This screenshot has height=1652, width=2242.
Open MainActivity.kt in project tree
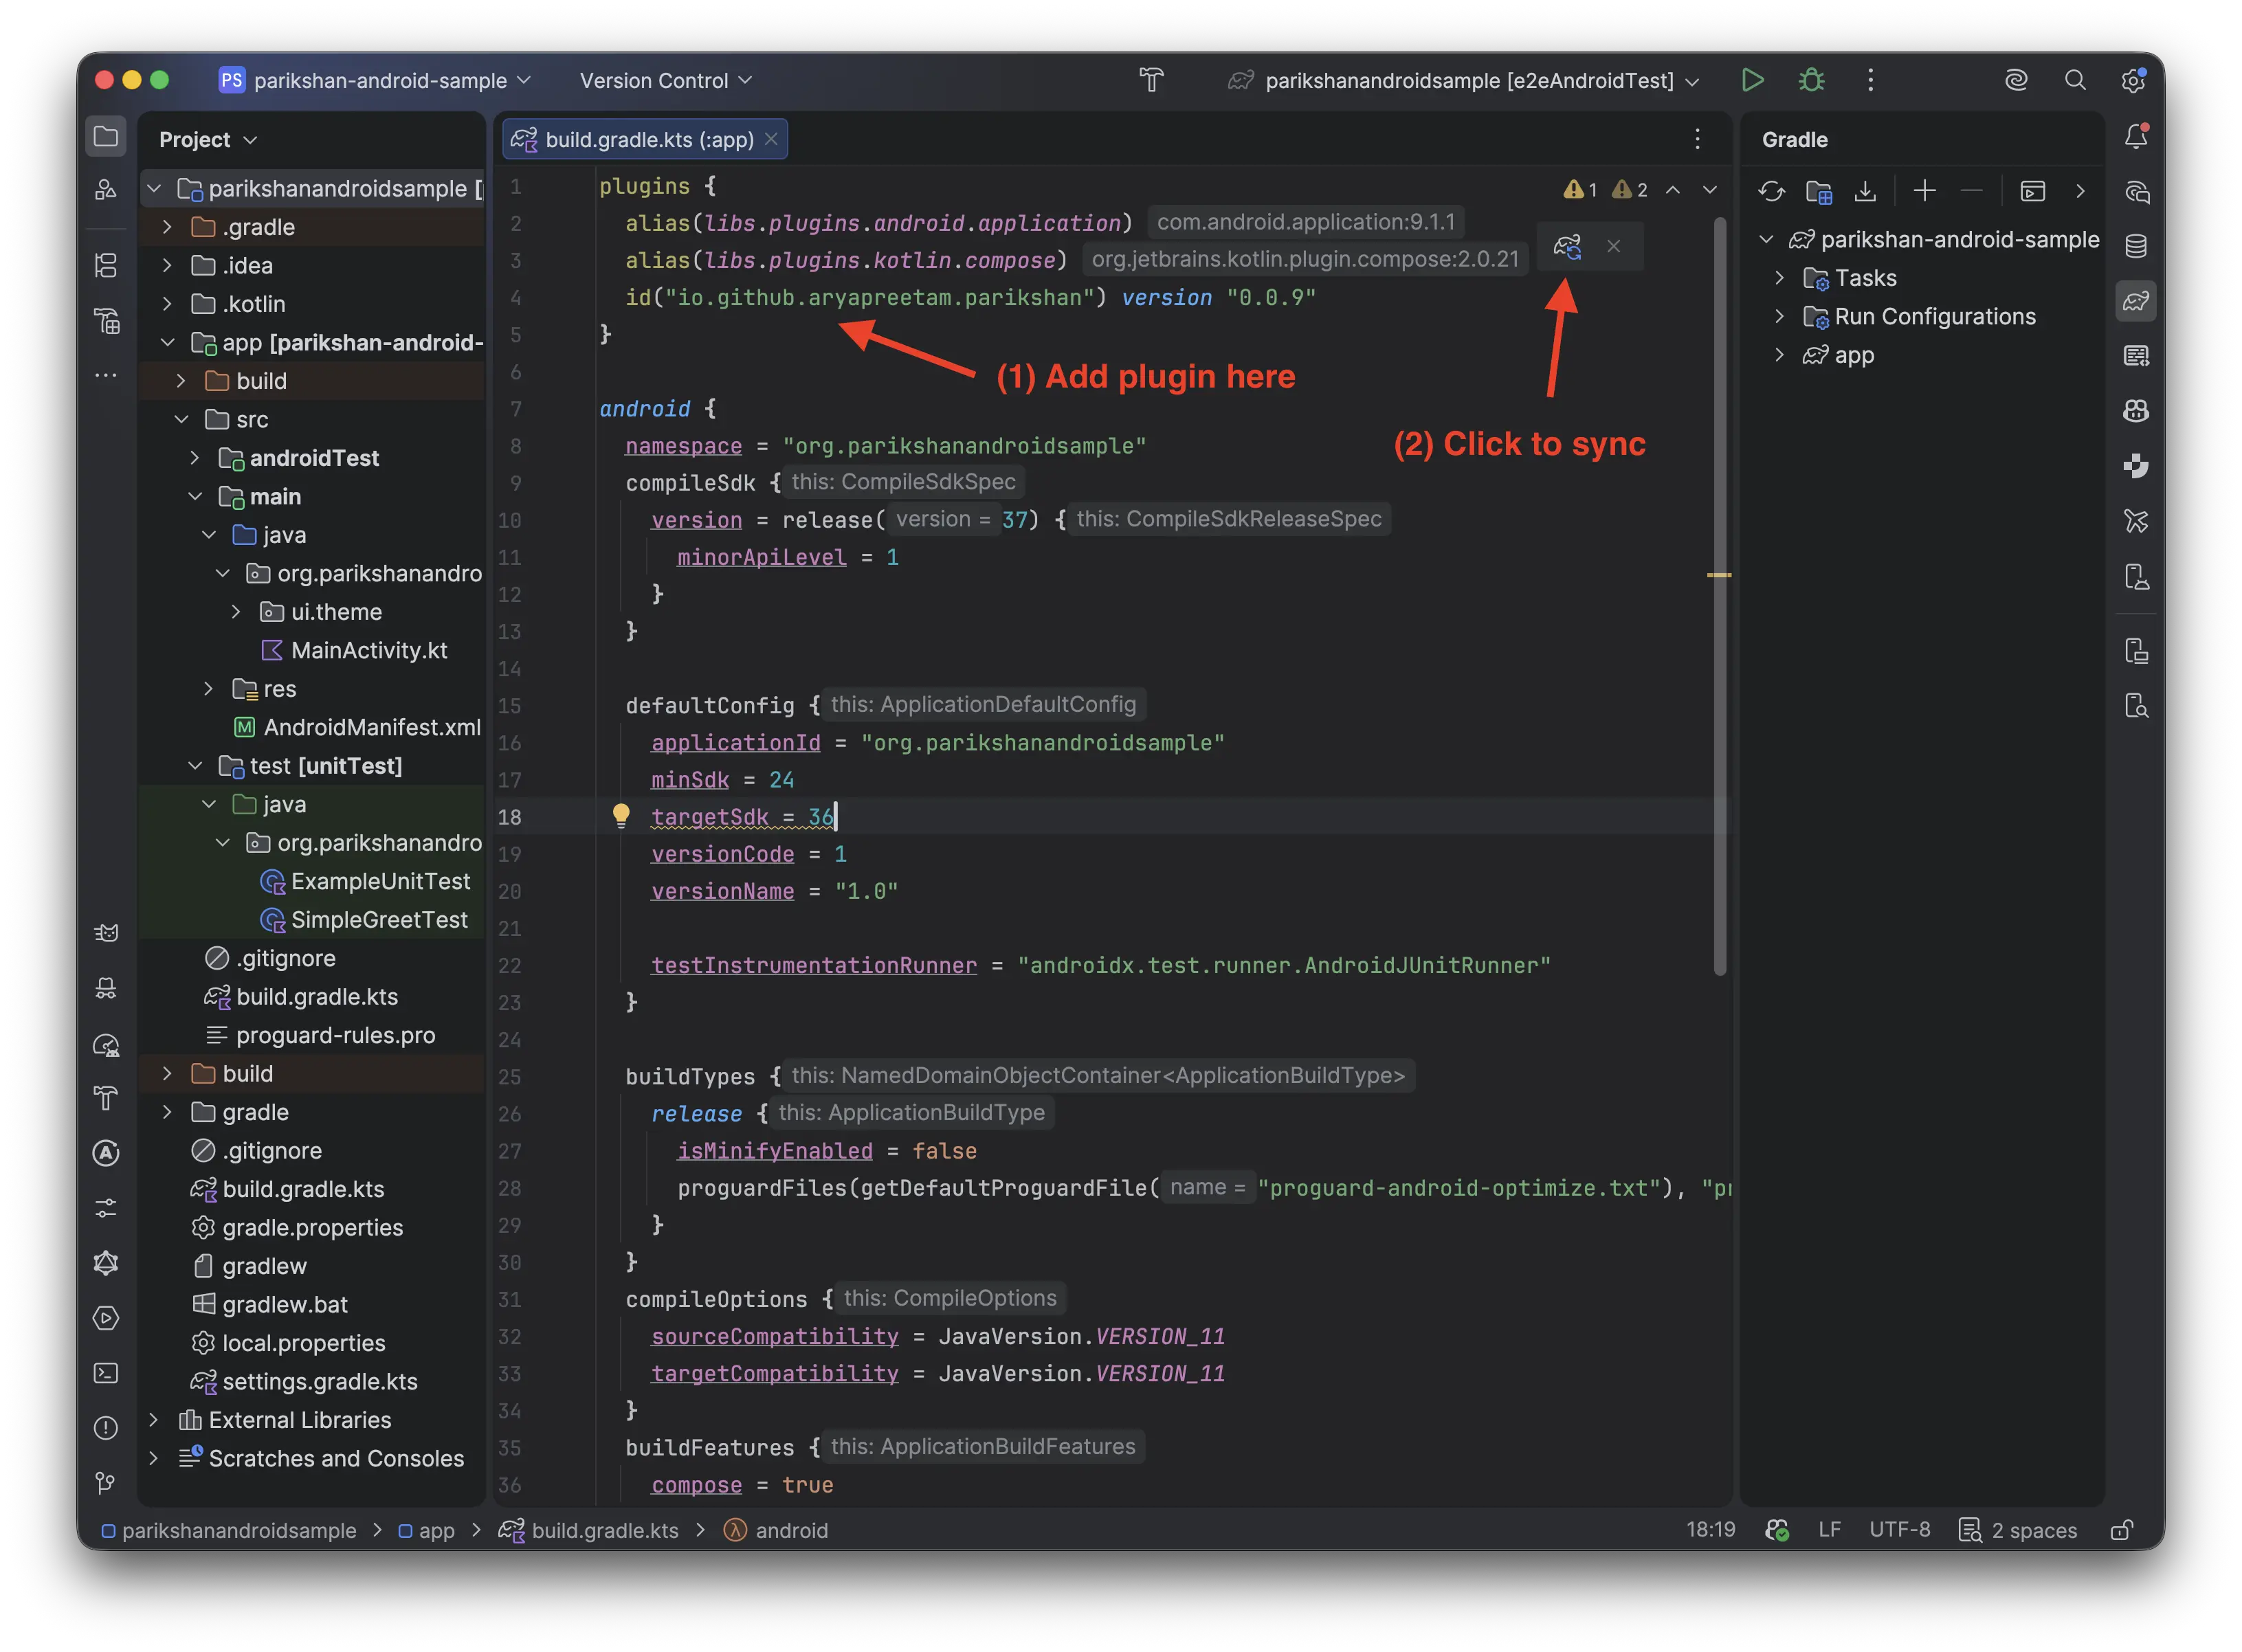[355, 650]
